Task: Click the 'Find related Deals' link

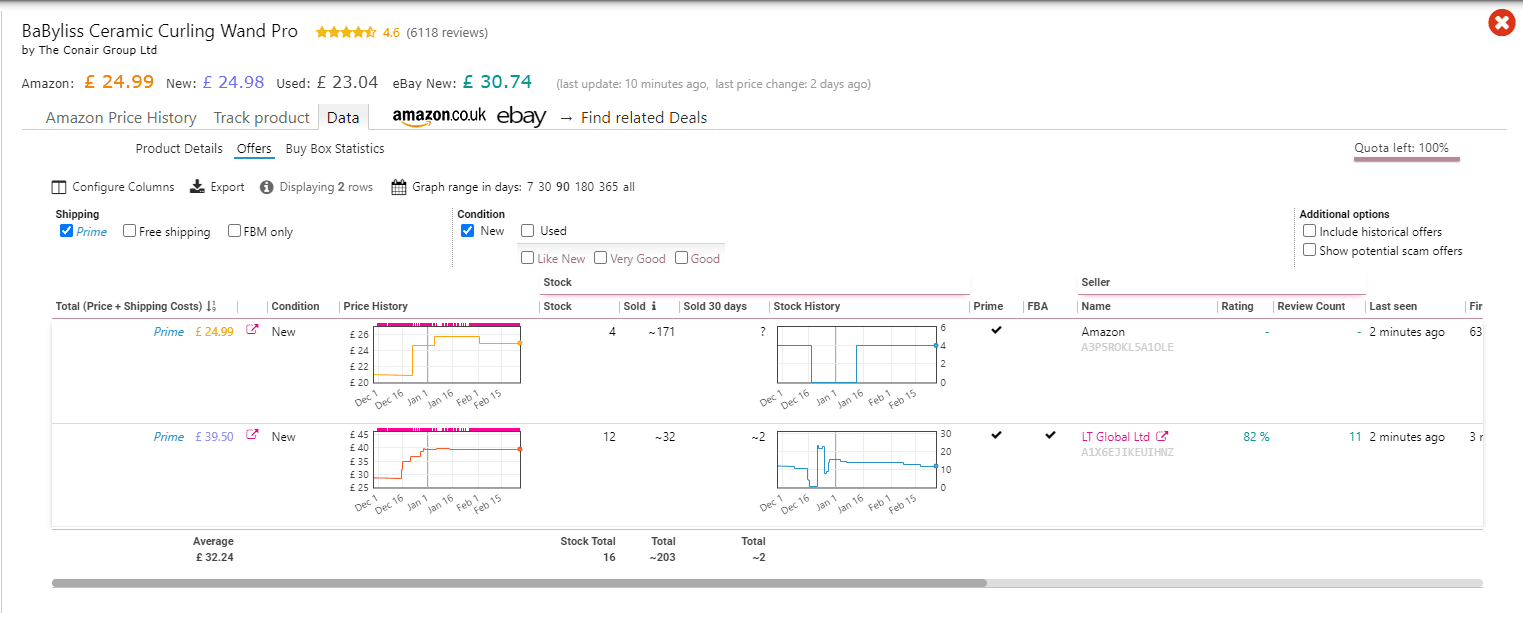Action: 644,117
